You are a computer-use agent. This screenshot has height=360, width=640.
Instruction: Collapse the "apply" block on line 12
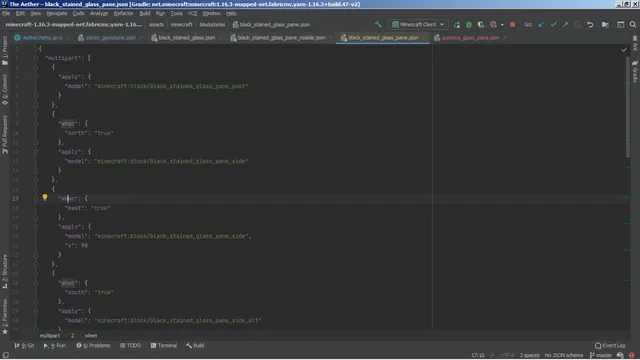[x=36, y=151]
